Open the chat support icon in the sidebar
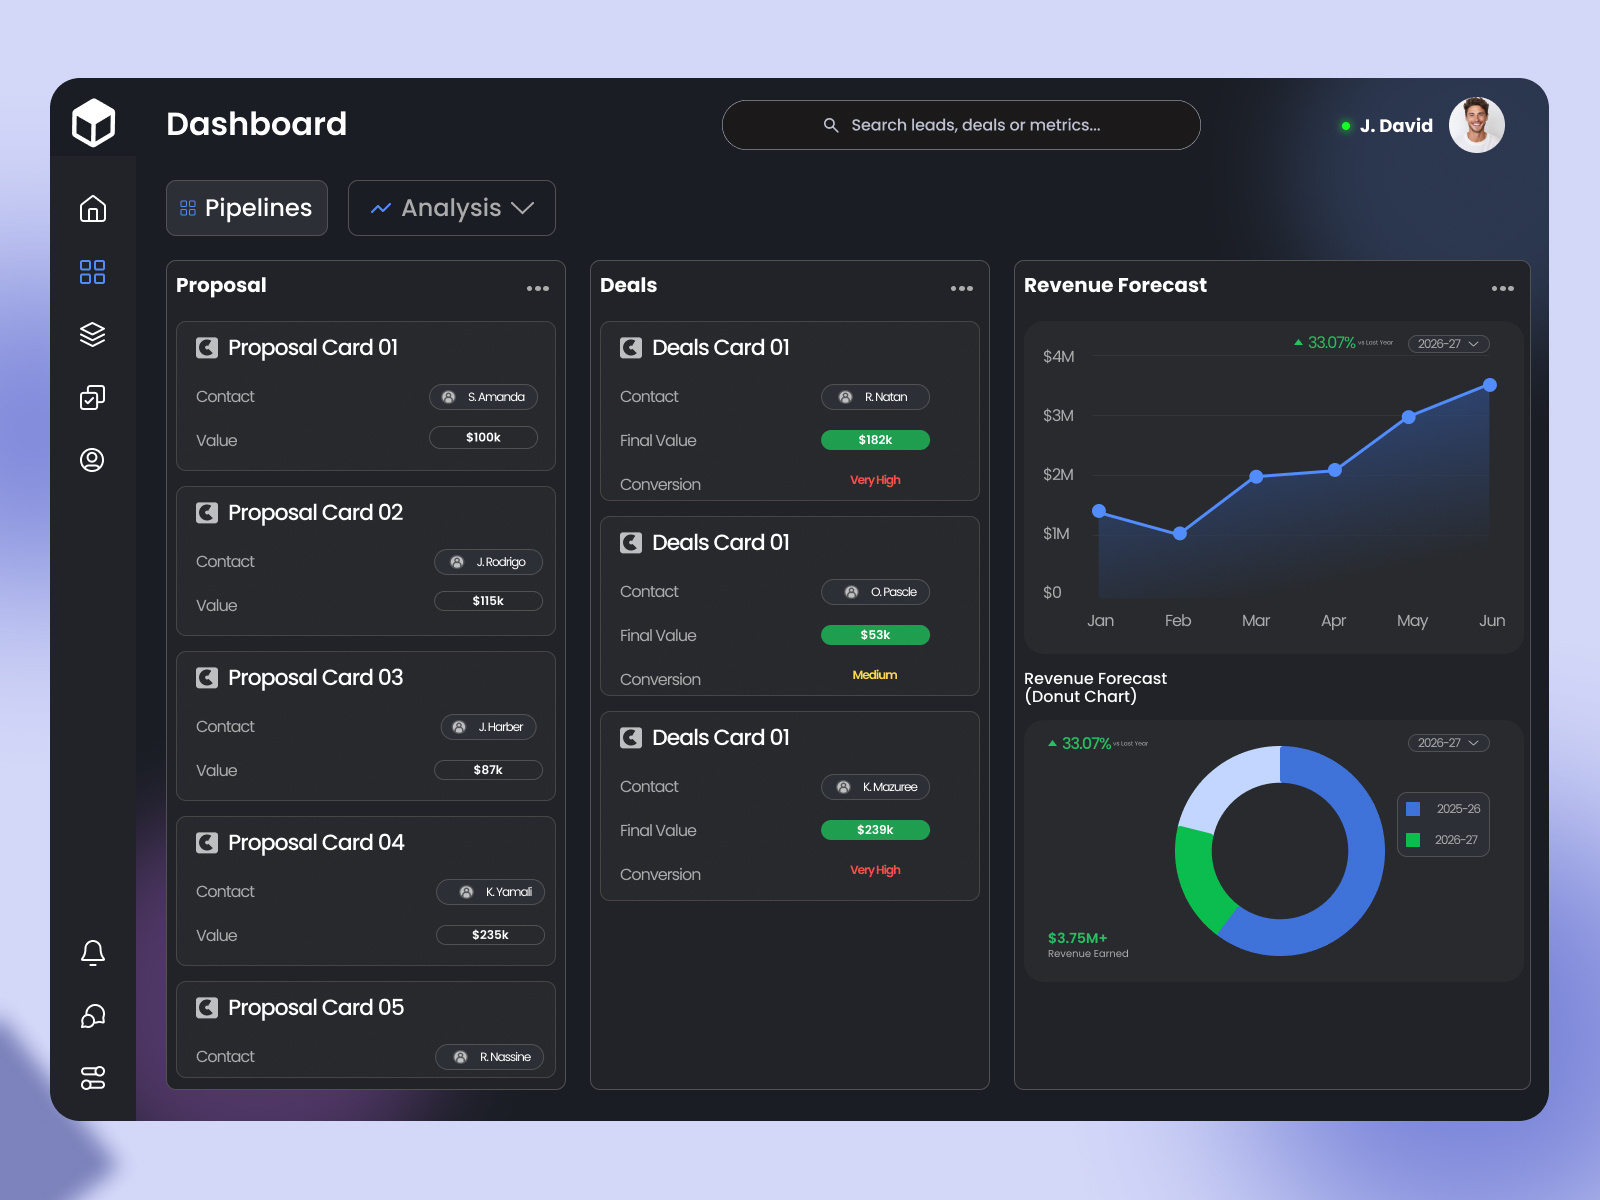The image size is (1600, 1200). [93, 1016]
